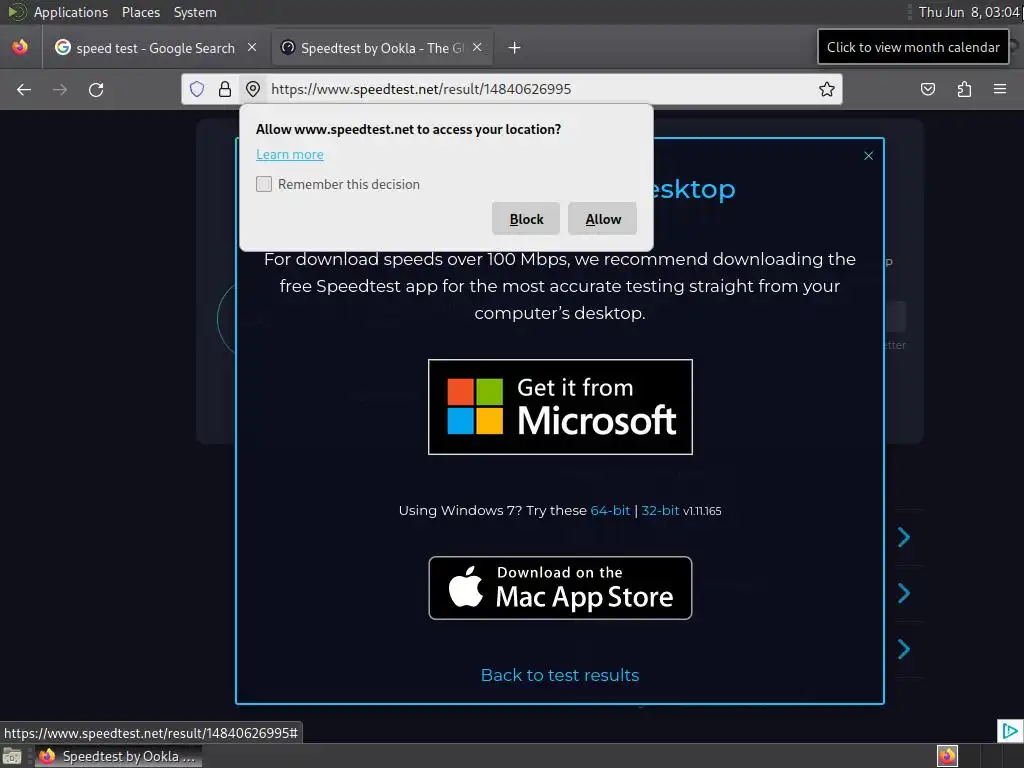Open the Places menu
Viewport: 1024px width, 768px height.
[141, 12]
